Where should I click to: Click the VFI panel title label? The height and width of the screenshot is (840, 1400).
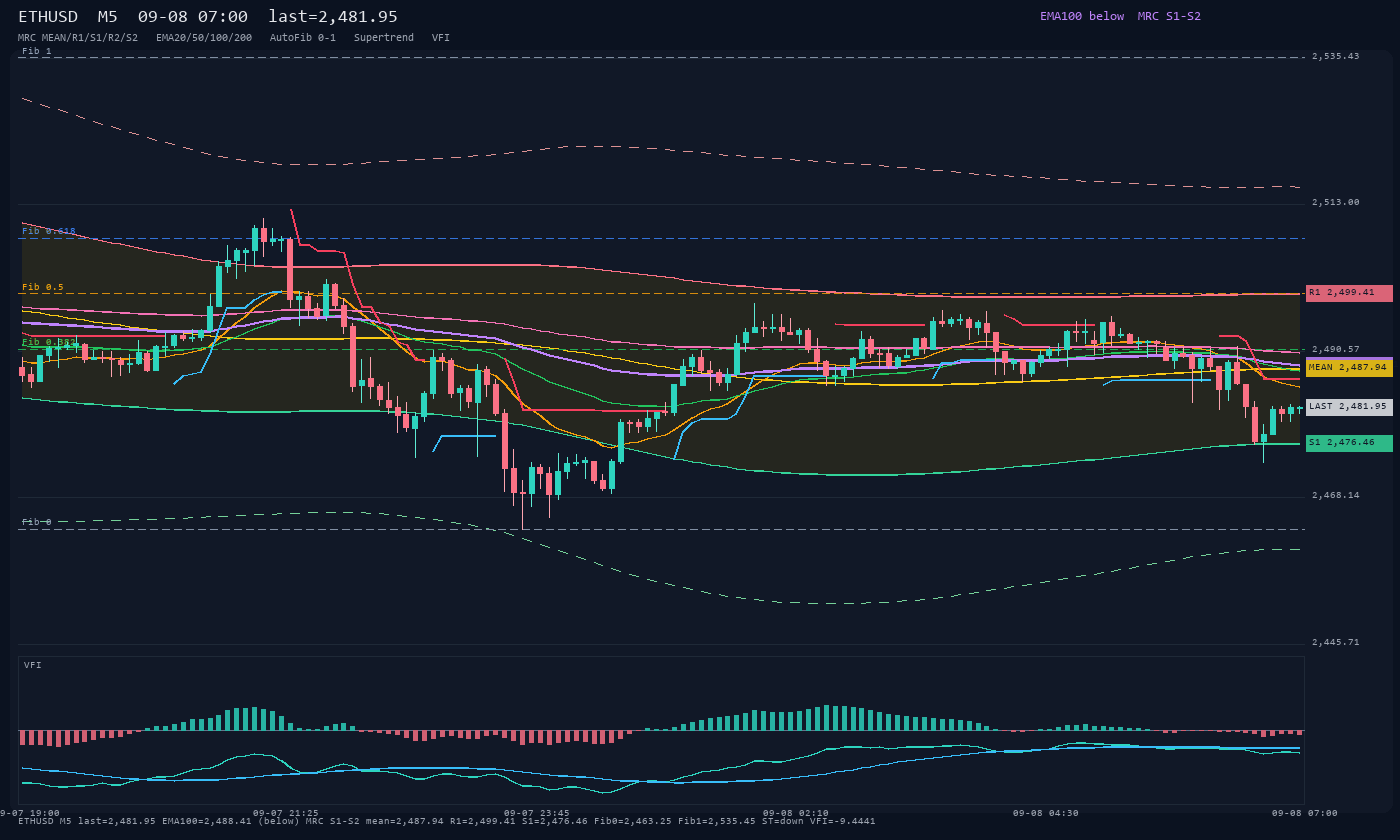click(33, 665)
